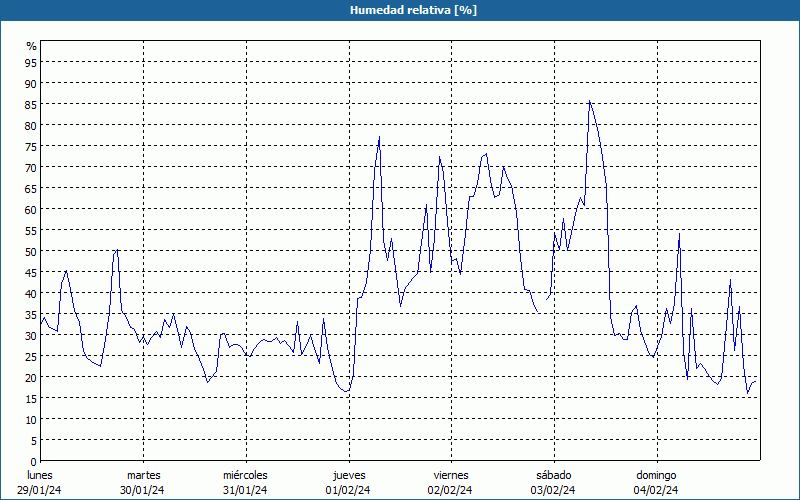The image size is (800, 500).
Task: Click the date 02/02/24
Action: point(450,490)
